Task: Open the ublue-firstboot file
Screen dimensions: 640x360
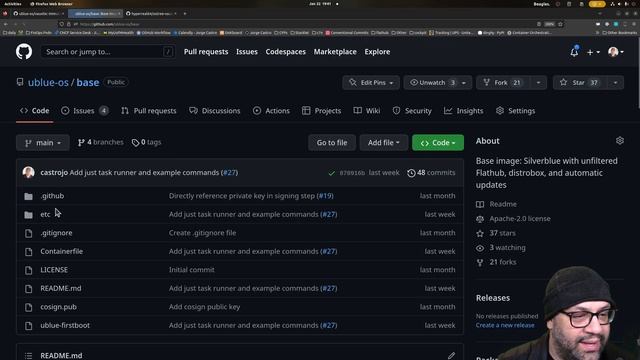Action: (x=65, y=325)
